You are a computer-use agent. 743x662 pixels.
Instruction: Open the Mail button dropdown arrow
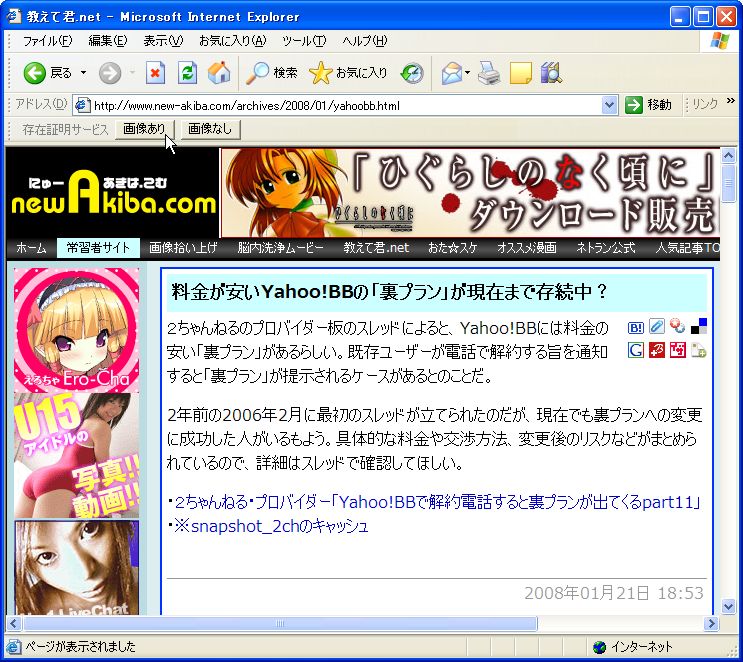(x=468, y=73)
